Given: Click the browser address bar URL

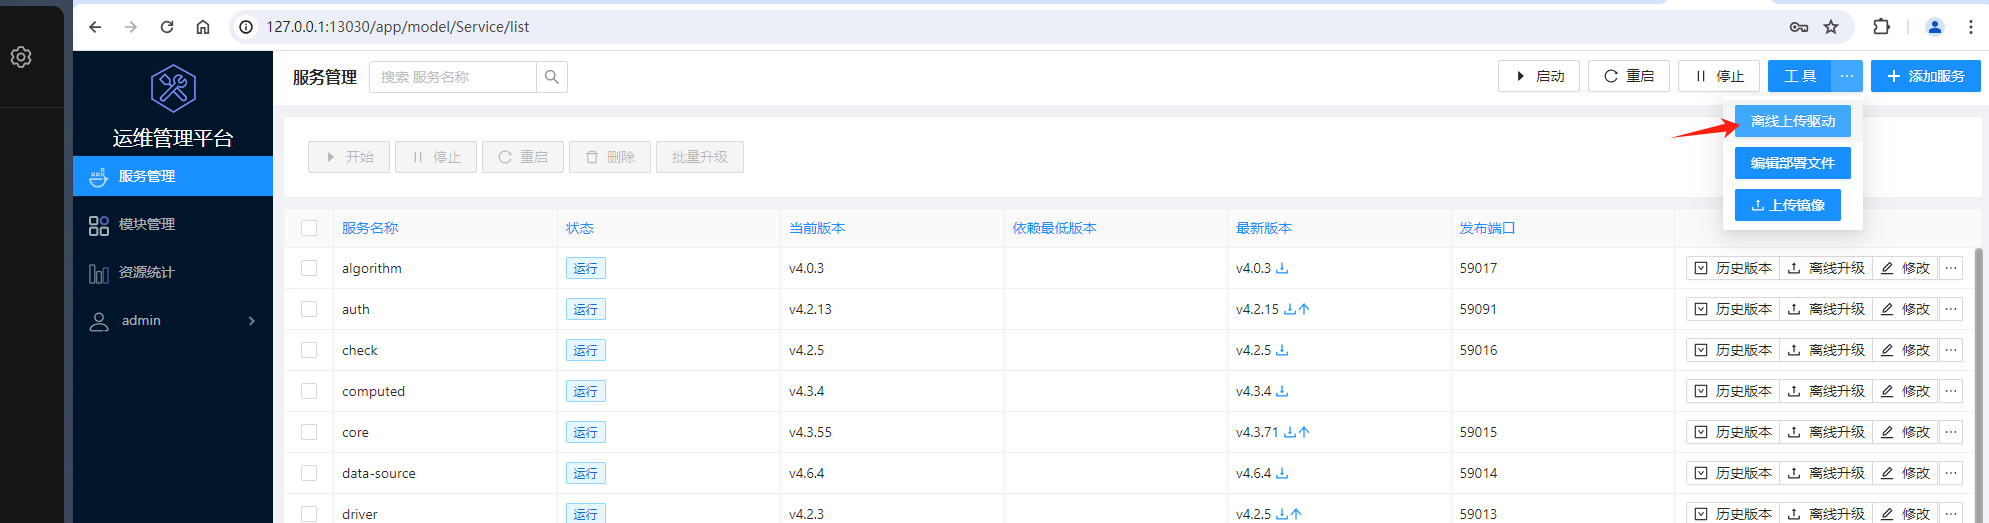Looking at the screenshot, I should click(398, 27).
